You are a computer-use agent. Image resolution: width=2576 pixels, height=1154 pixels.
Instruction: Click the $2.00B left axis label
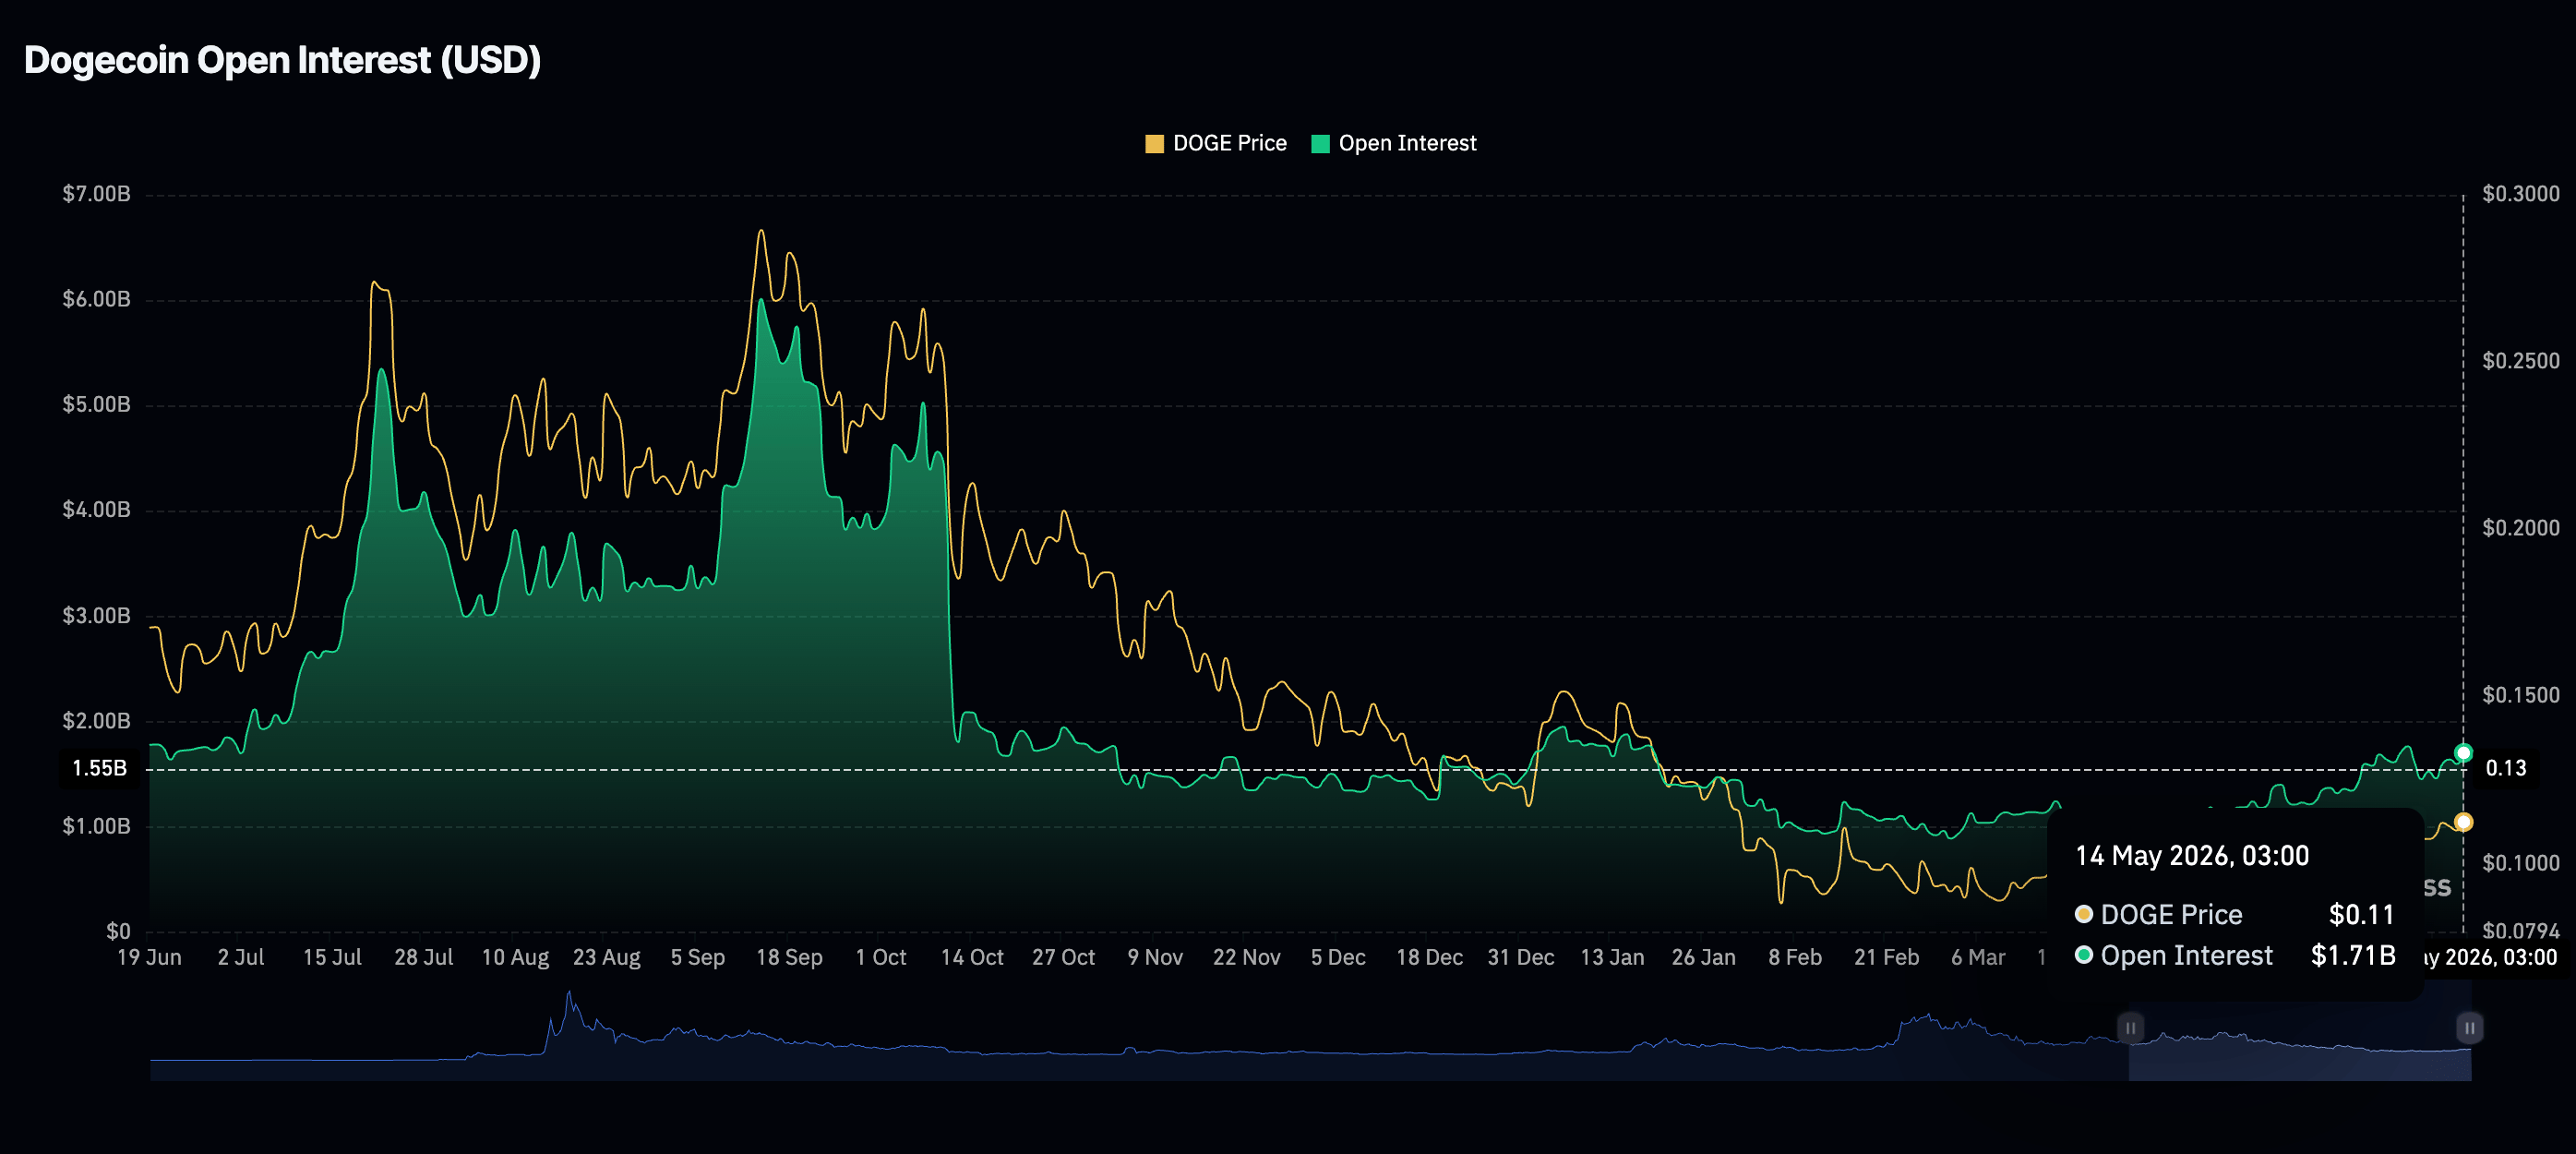[x=96, y=720]
